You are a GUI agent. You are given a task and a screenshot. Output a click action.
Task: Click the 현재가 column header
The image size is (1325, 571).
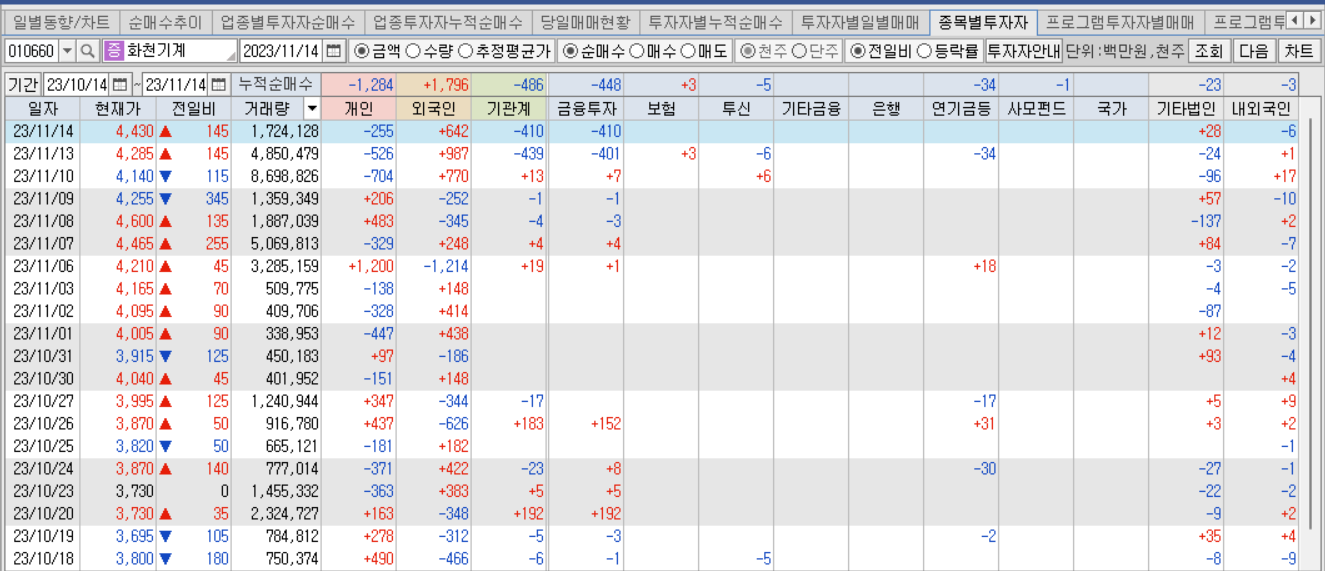[x=119, y=108]
